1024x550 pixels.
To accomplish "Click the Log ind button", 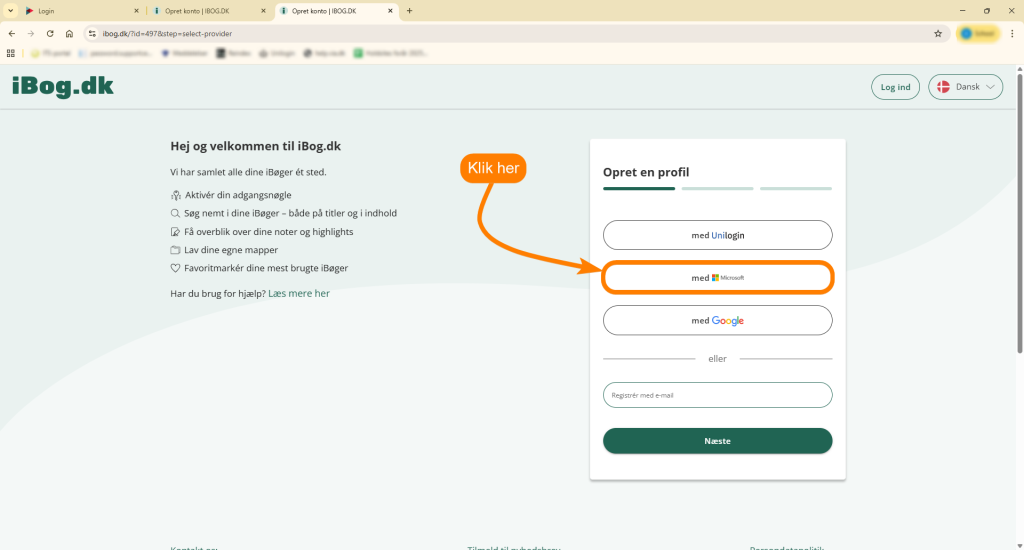I will pyautogui.click(x=895, y=87).
